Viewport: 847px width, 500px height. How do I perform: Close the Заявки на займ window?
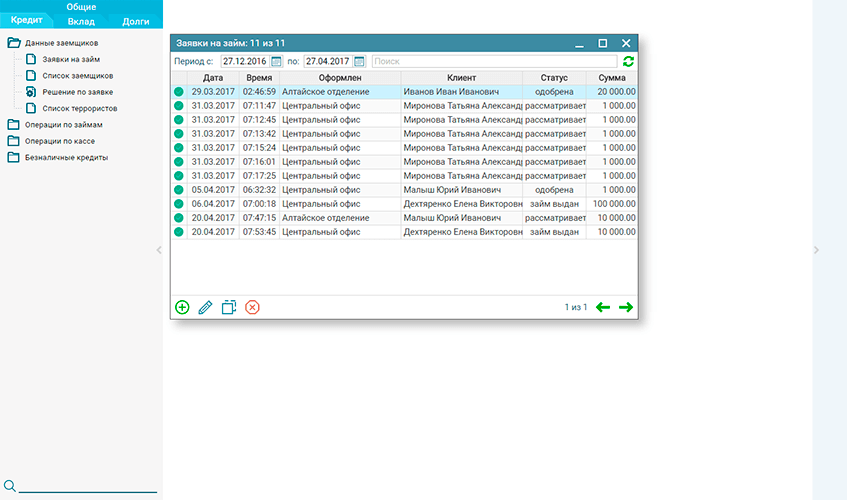coord(626,43)
